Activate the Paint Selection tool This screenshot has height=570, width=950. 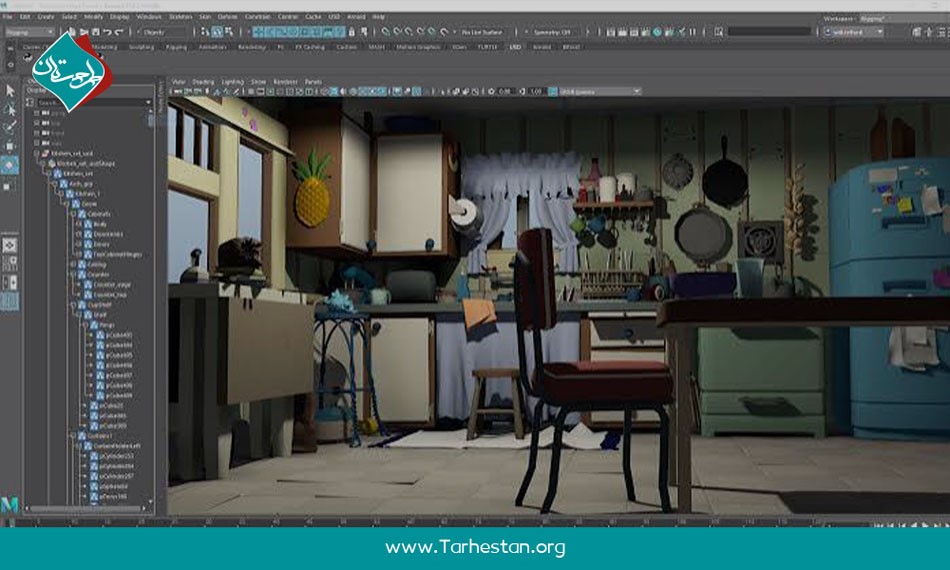click(x=10, y=127)
